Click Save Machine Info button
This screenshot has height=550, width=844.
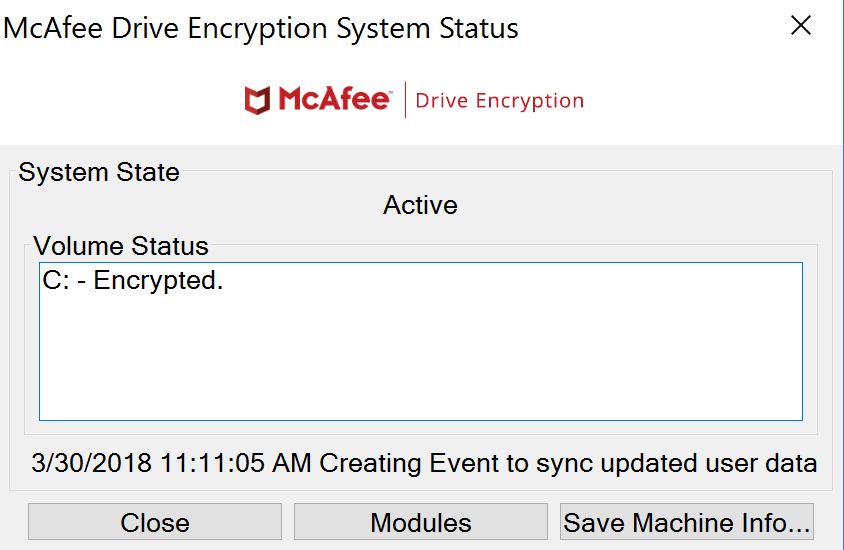(686, 522)
